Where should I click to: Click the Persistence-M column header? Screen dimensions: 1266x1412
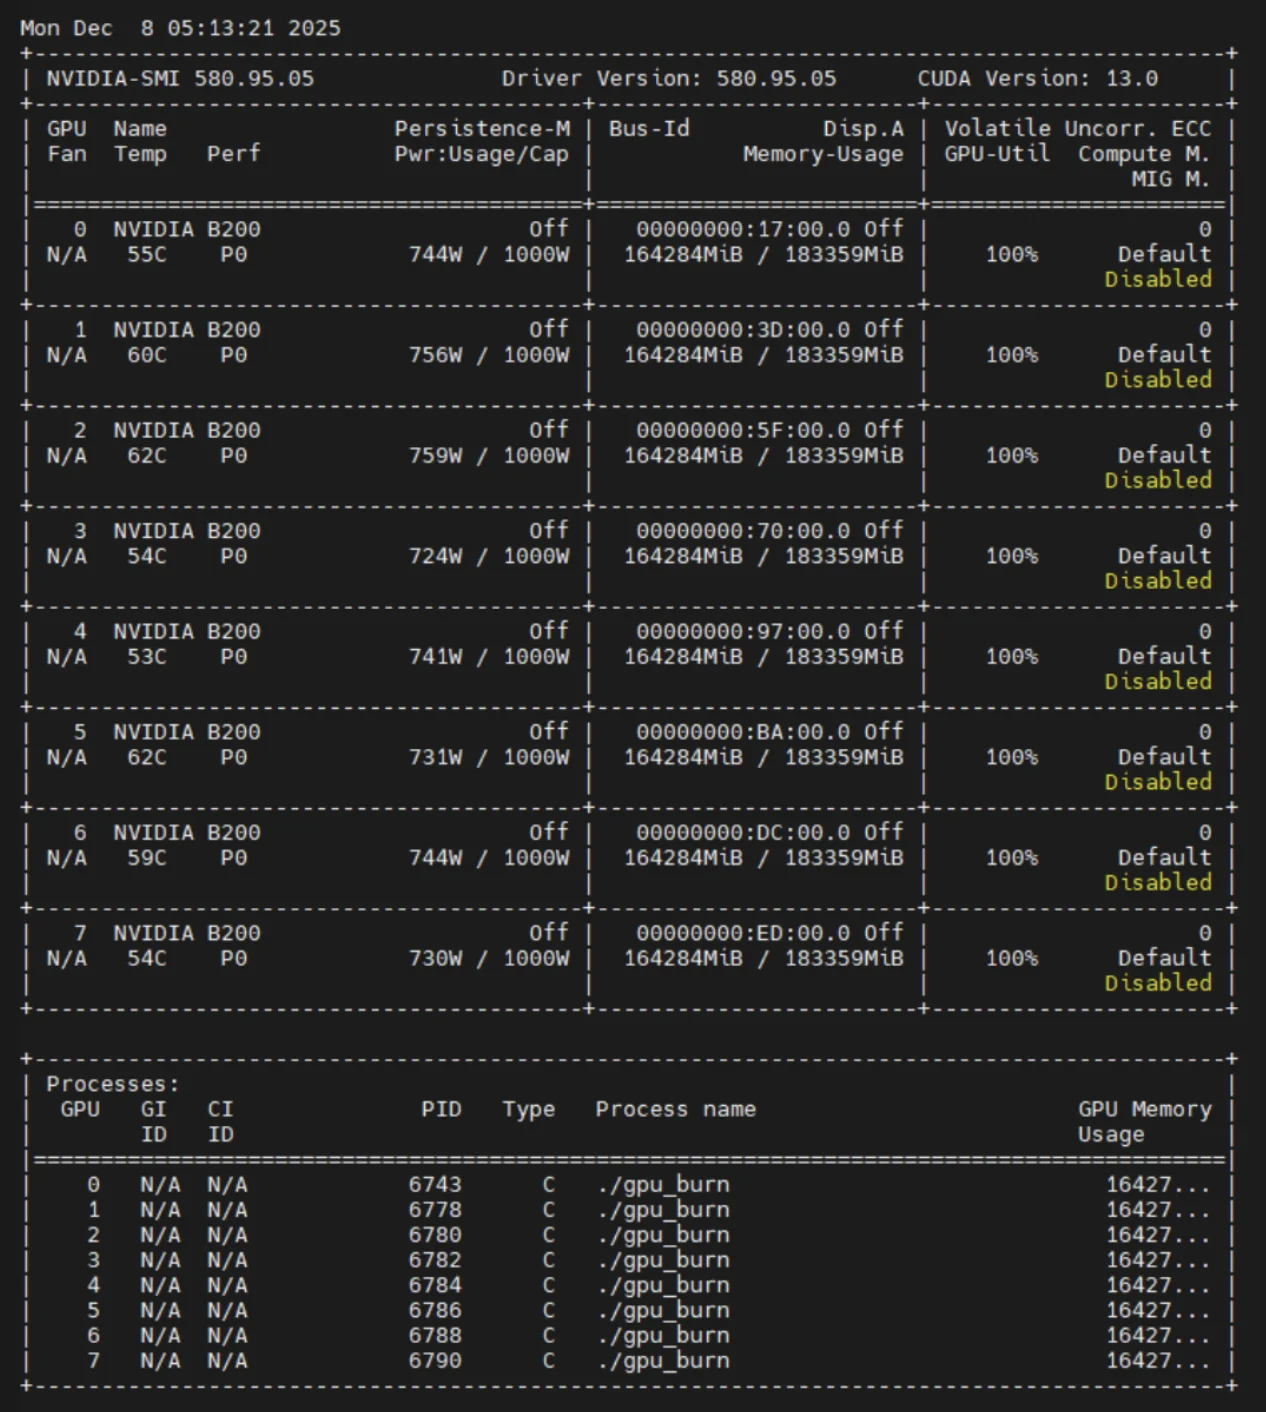point(481,129)
